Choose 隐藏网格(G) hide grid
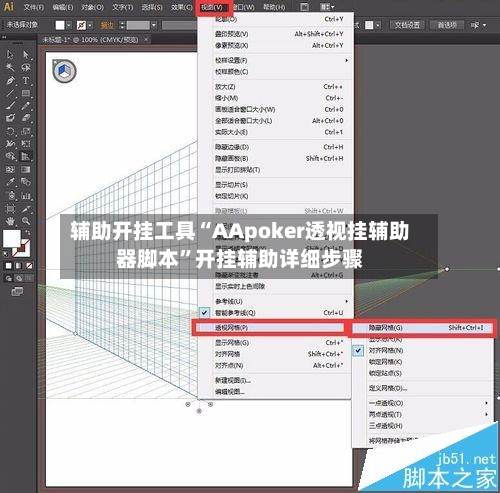This screenshot has width=500, height=493. point(423,328)
